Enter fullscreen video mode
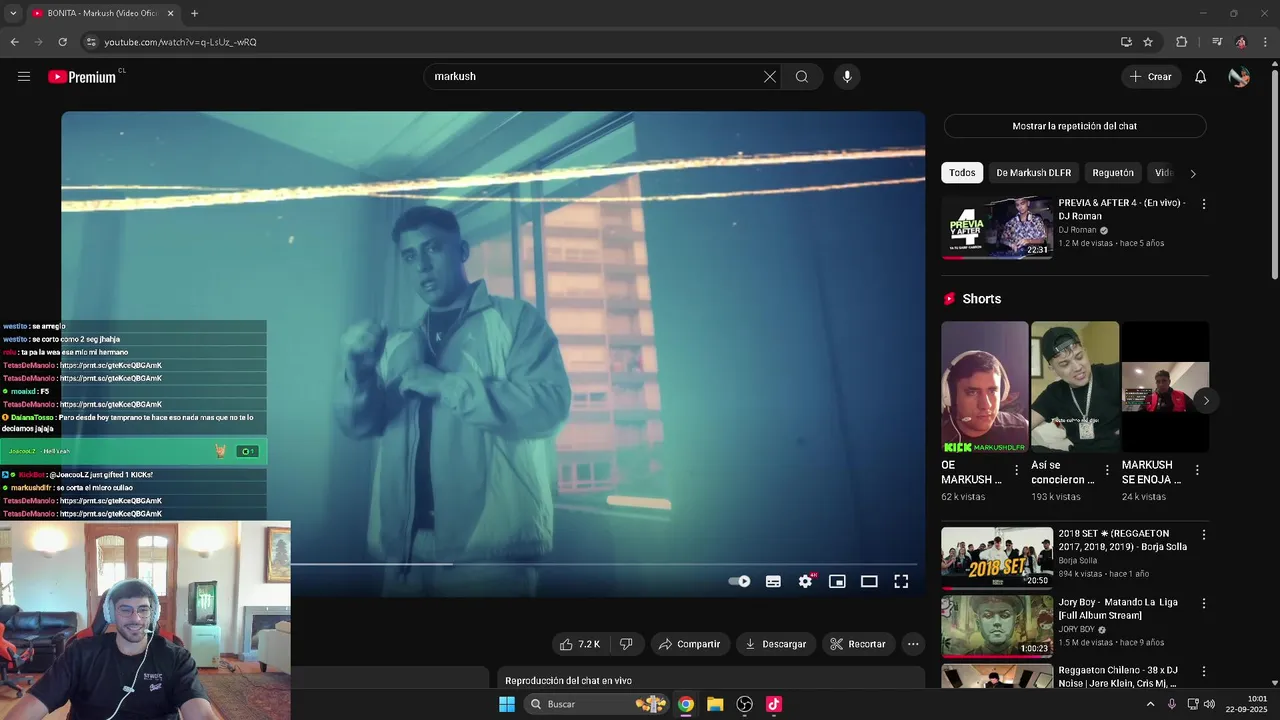 (x=901, y=581)
